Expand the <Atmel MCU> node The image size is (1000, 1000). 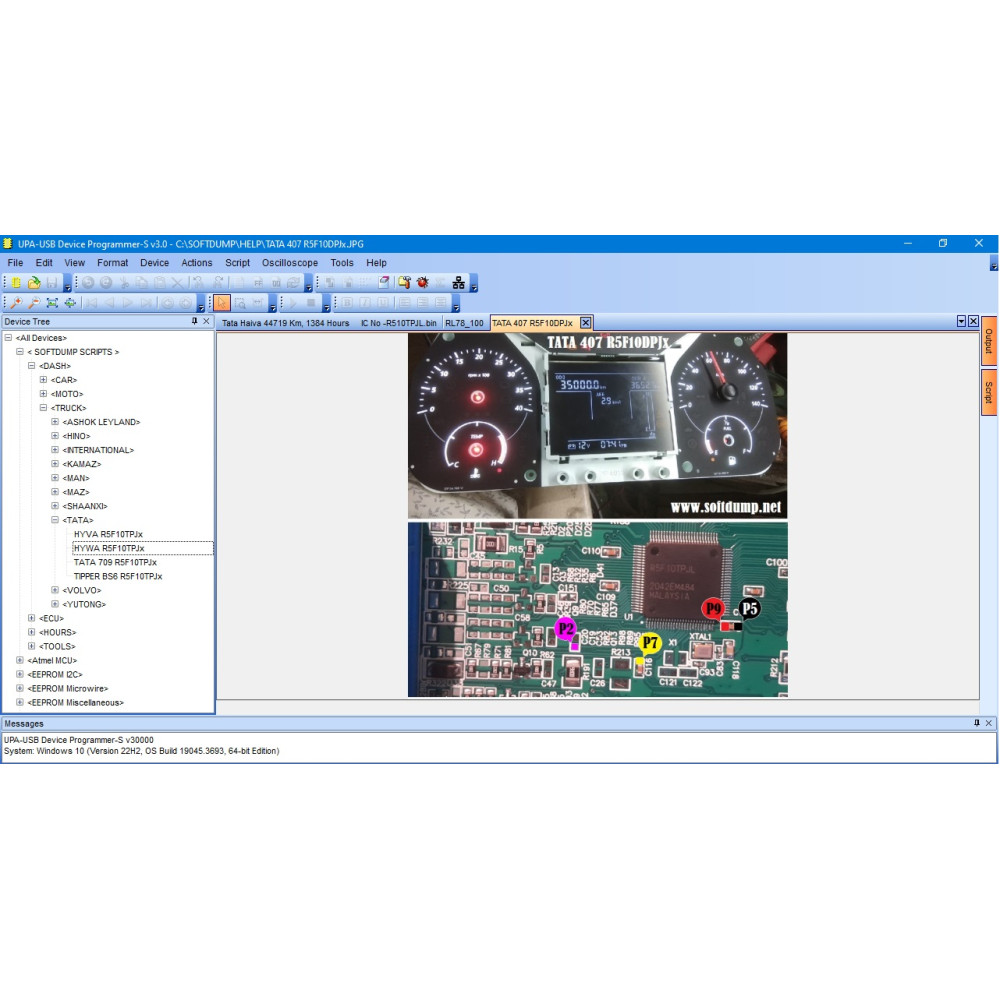[20, 660]
